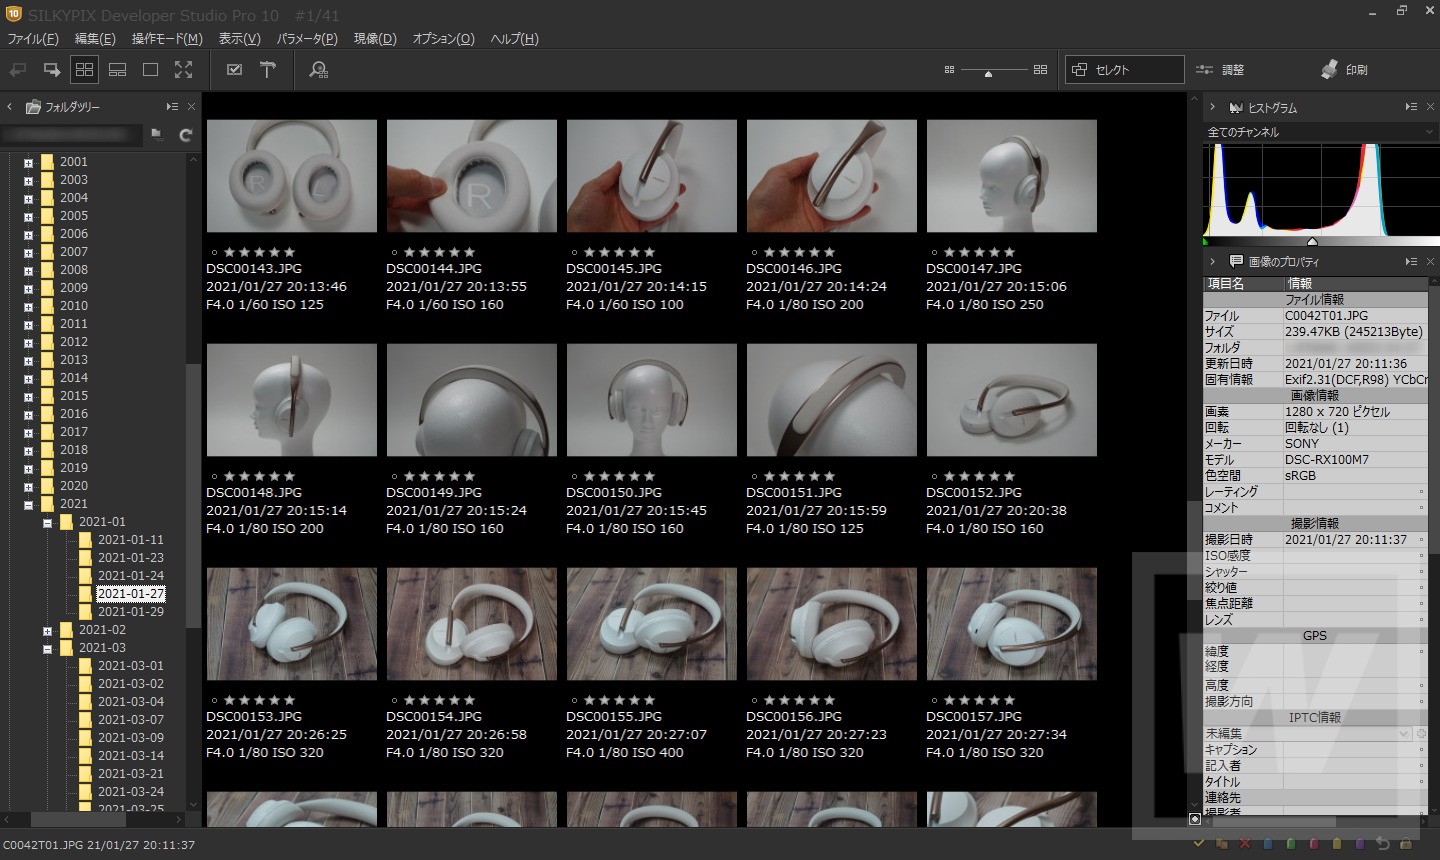1440x860 pixels.
Task: Click the undo arrow icon in the status bar
Action: point(1383,844)
